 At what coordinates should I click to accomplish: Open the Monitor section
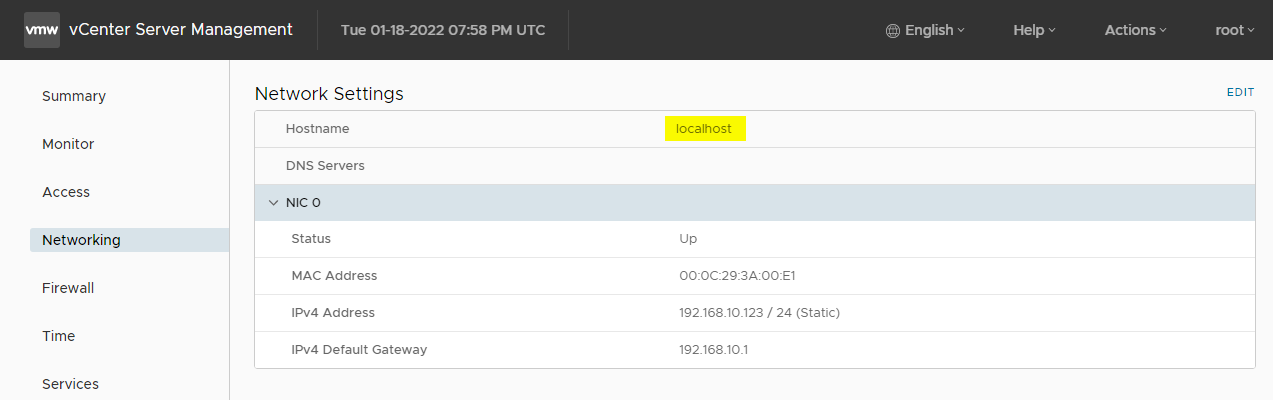[68, 144]
